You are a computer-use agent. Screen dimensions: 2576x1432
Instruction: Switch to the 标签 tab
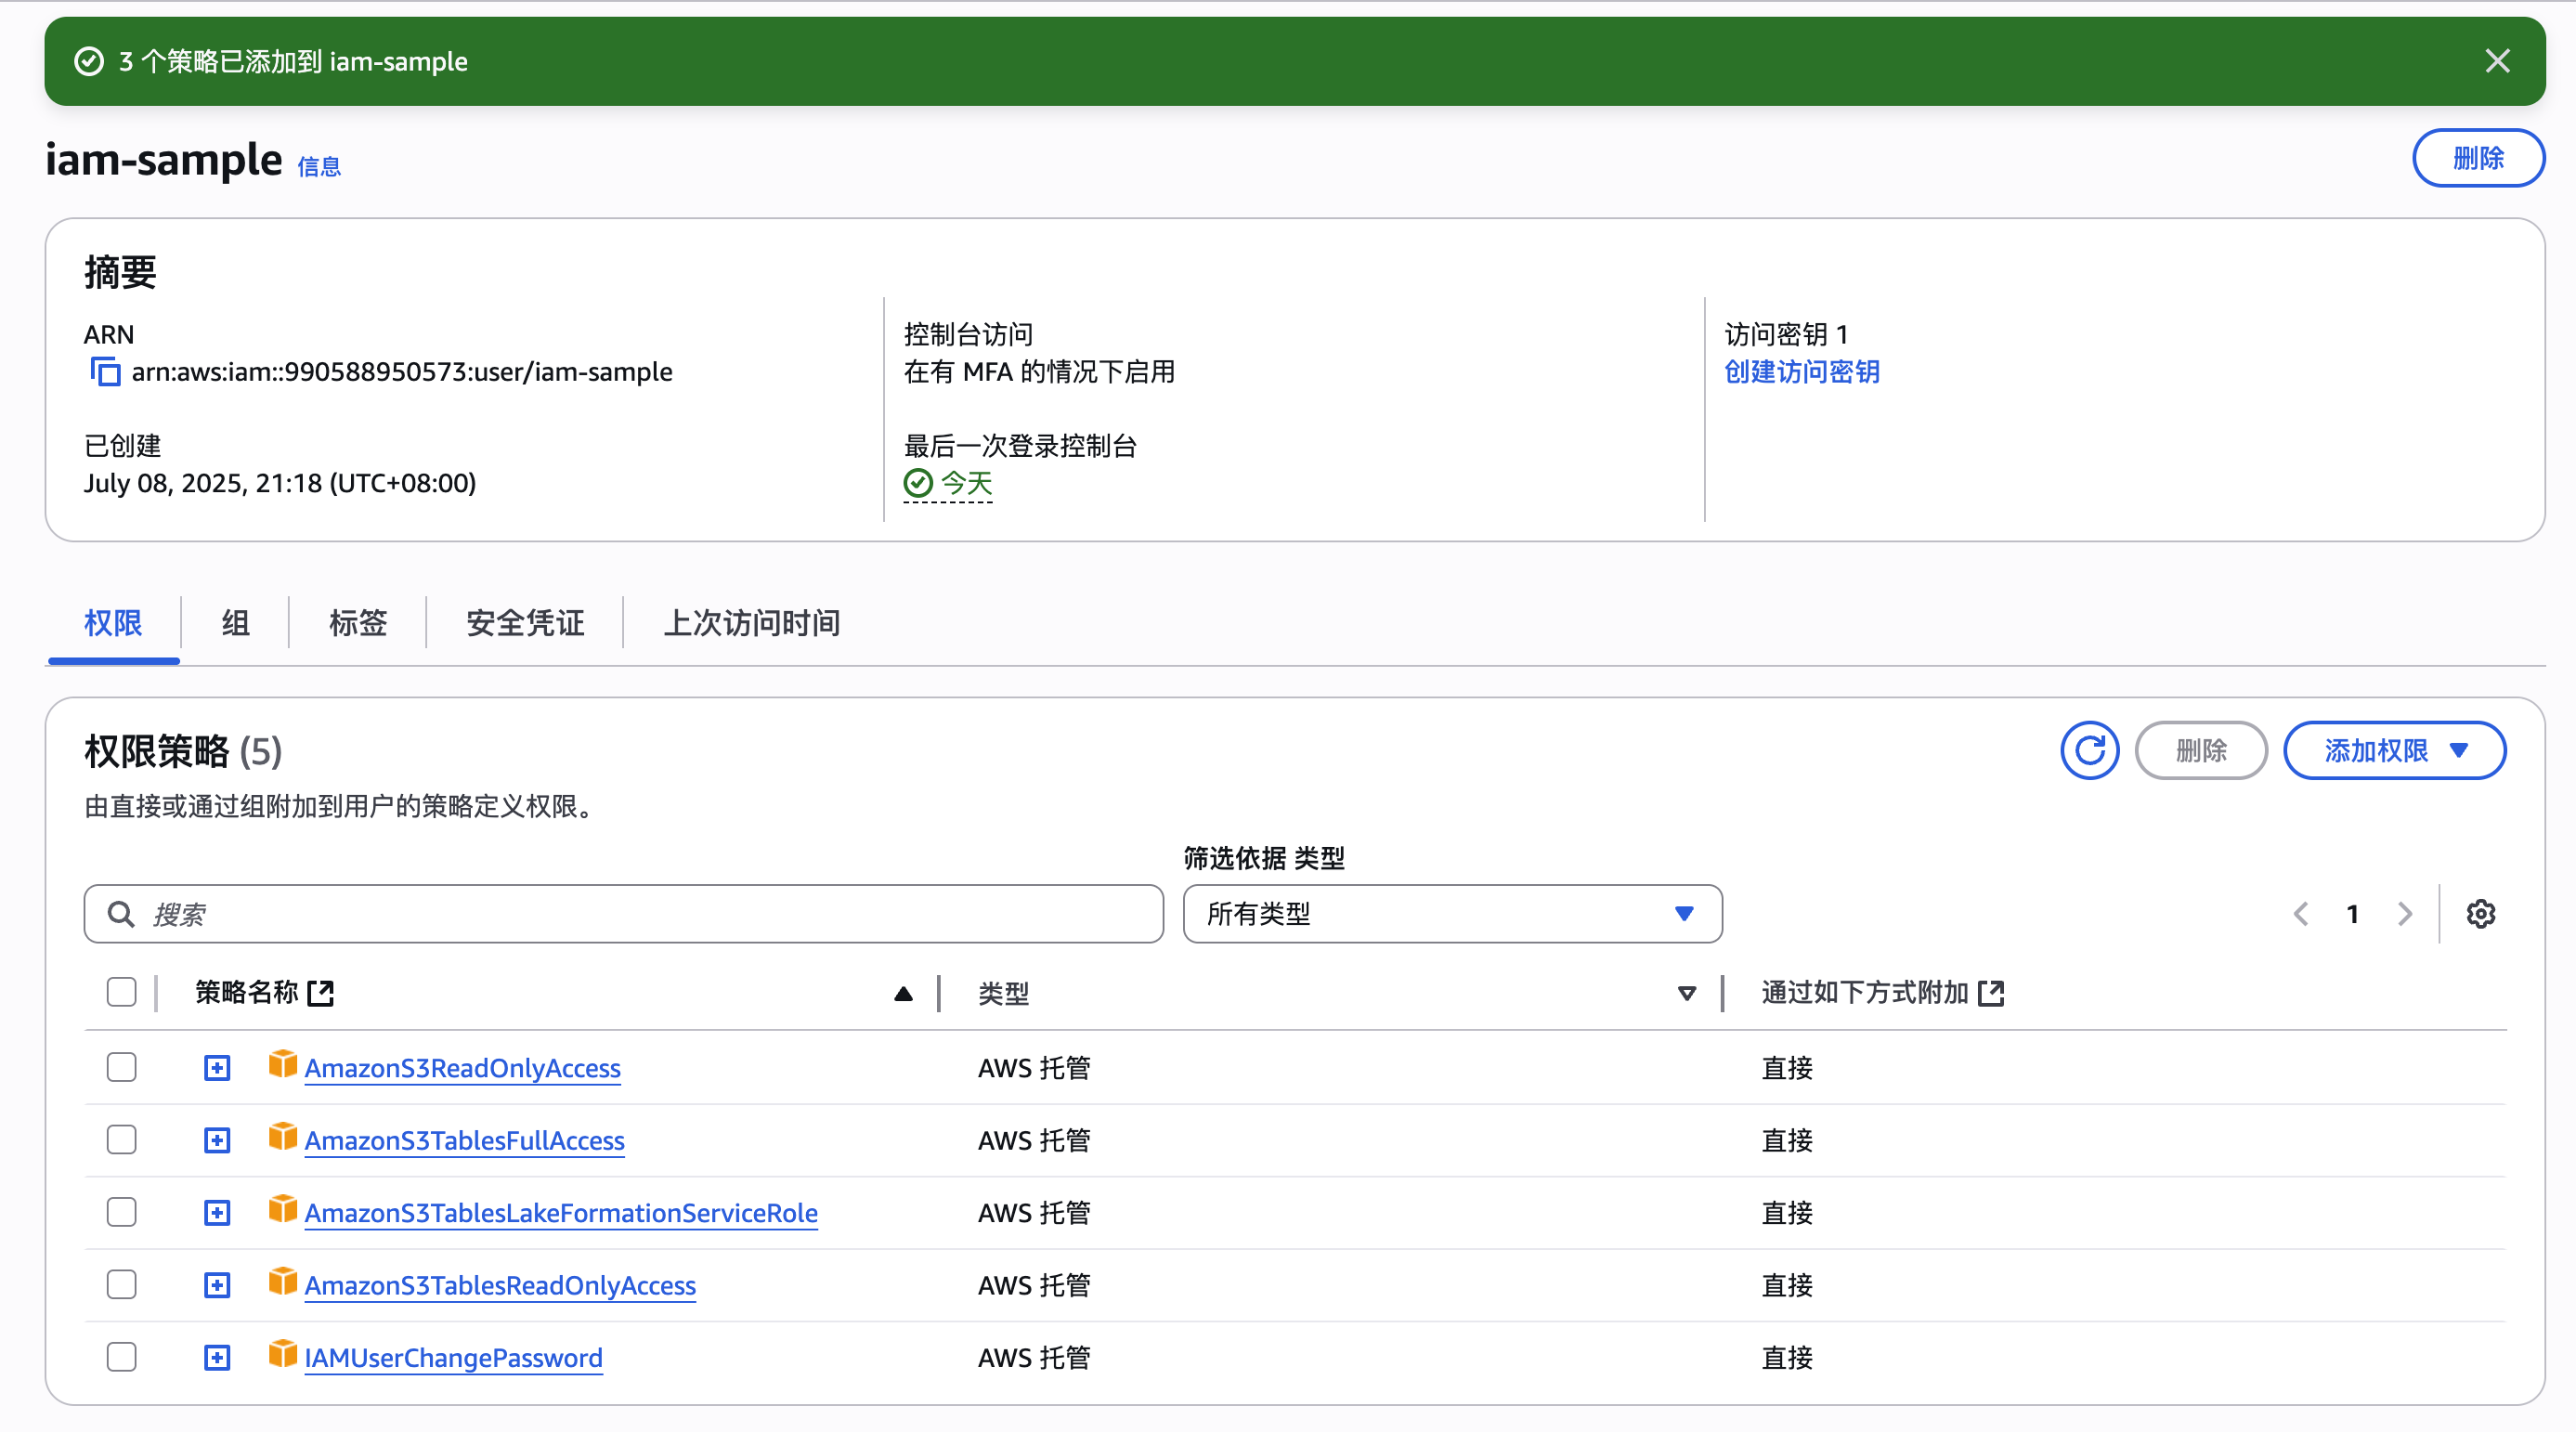[x=357, y=623]
